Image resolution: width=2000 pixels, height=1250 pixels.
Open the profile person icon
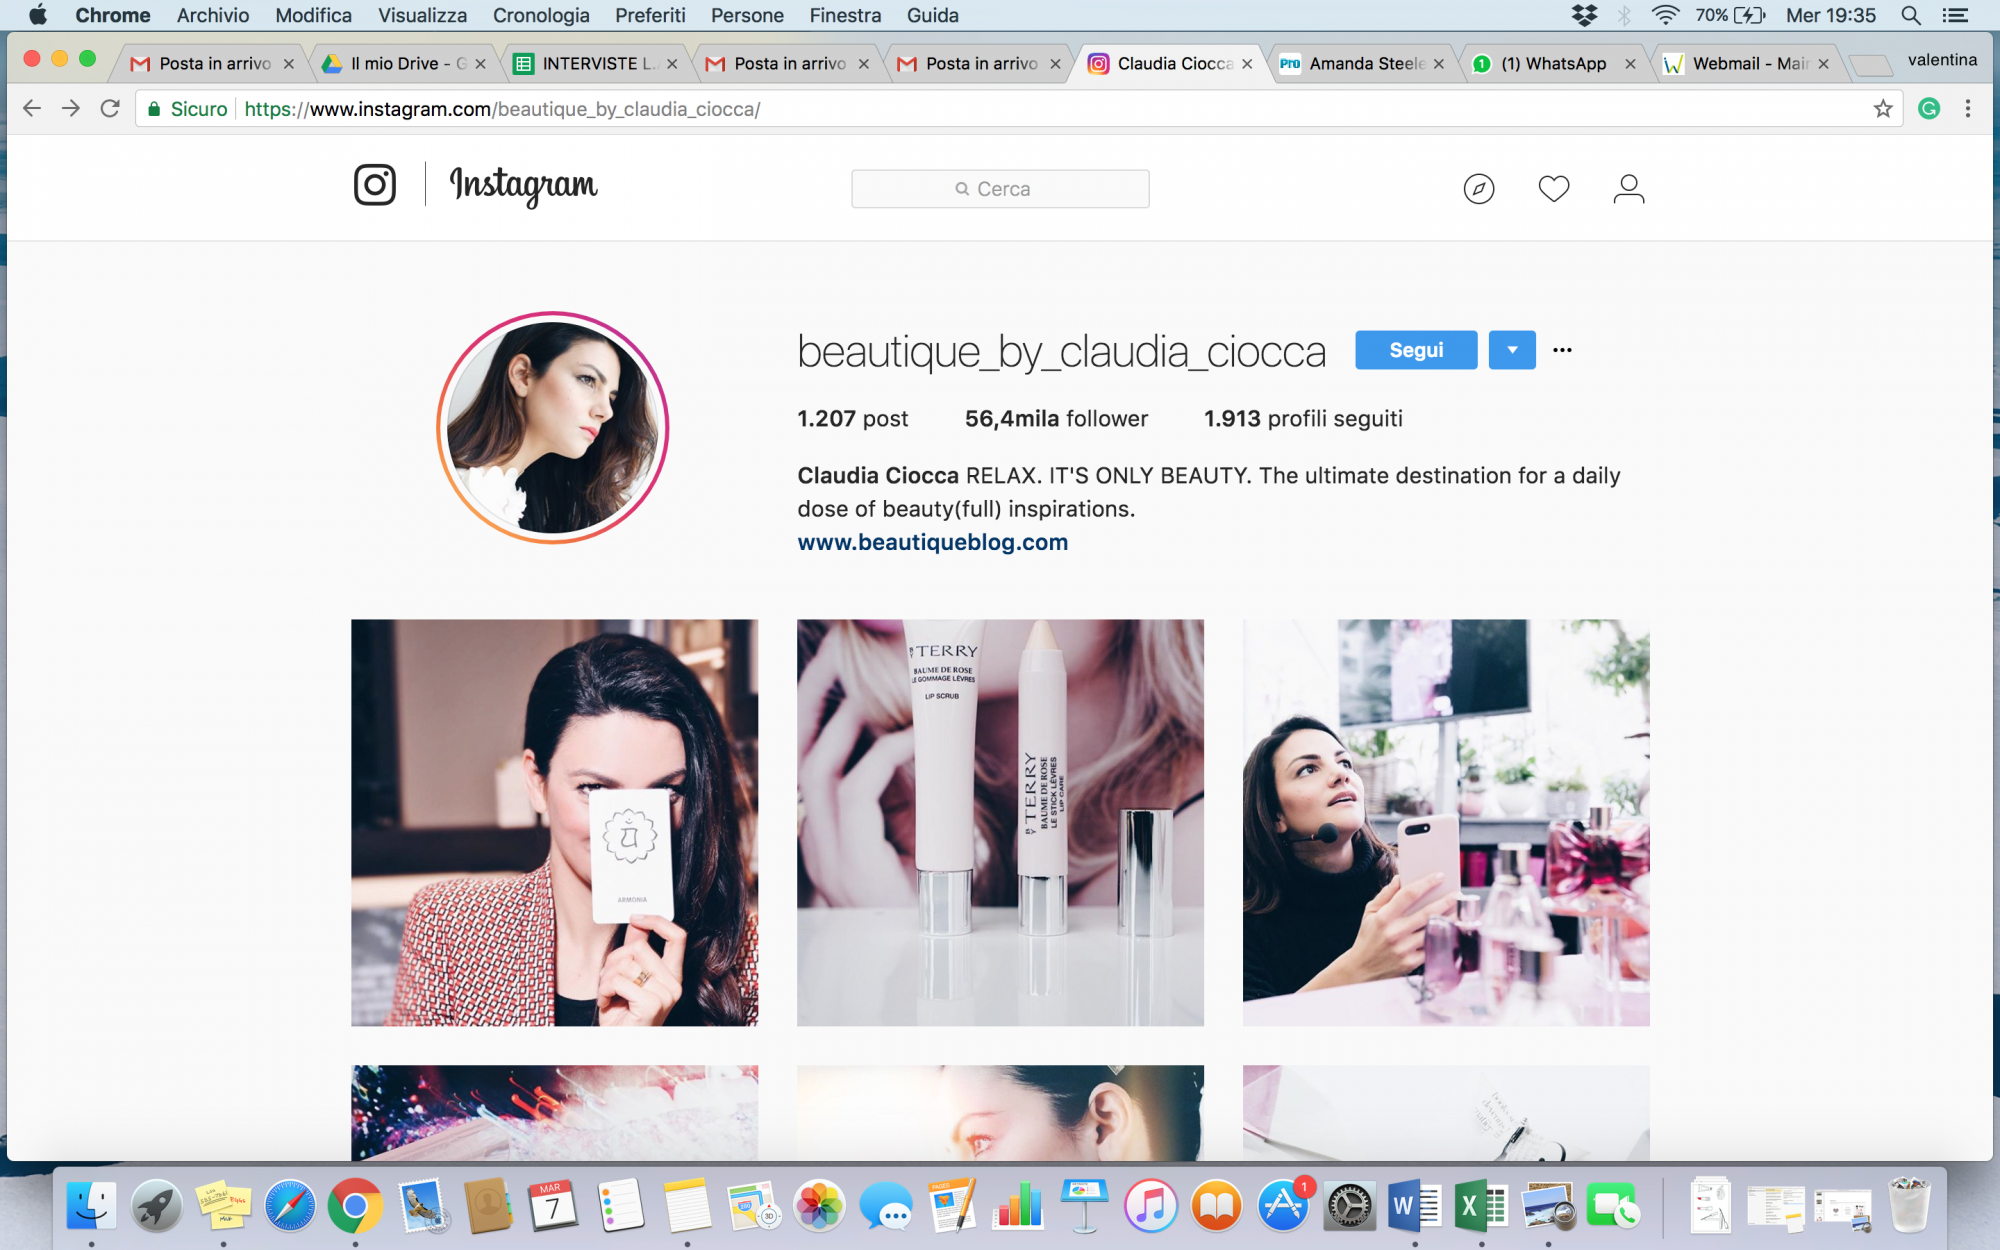click(1629, 188)
